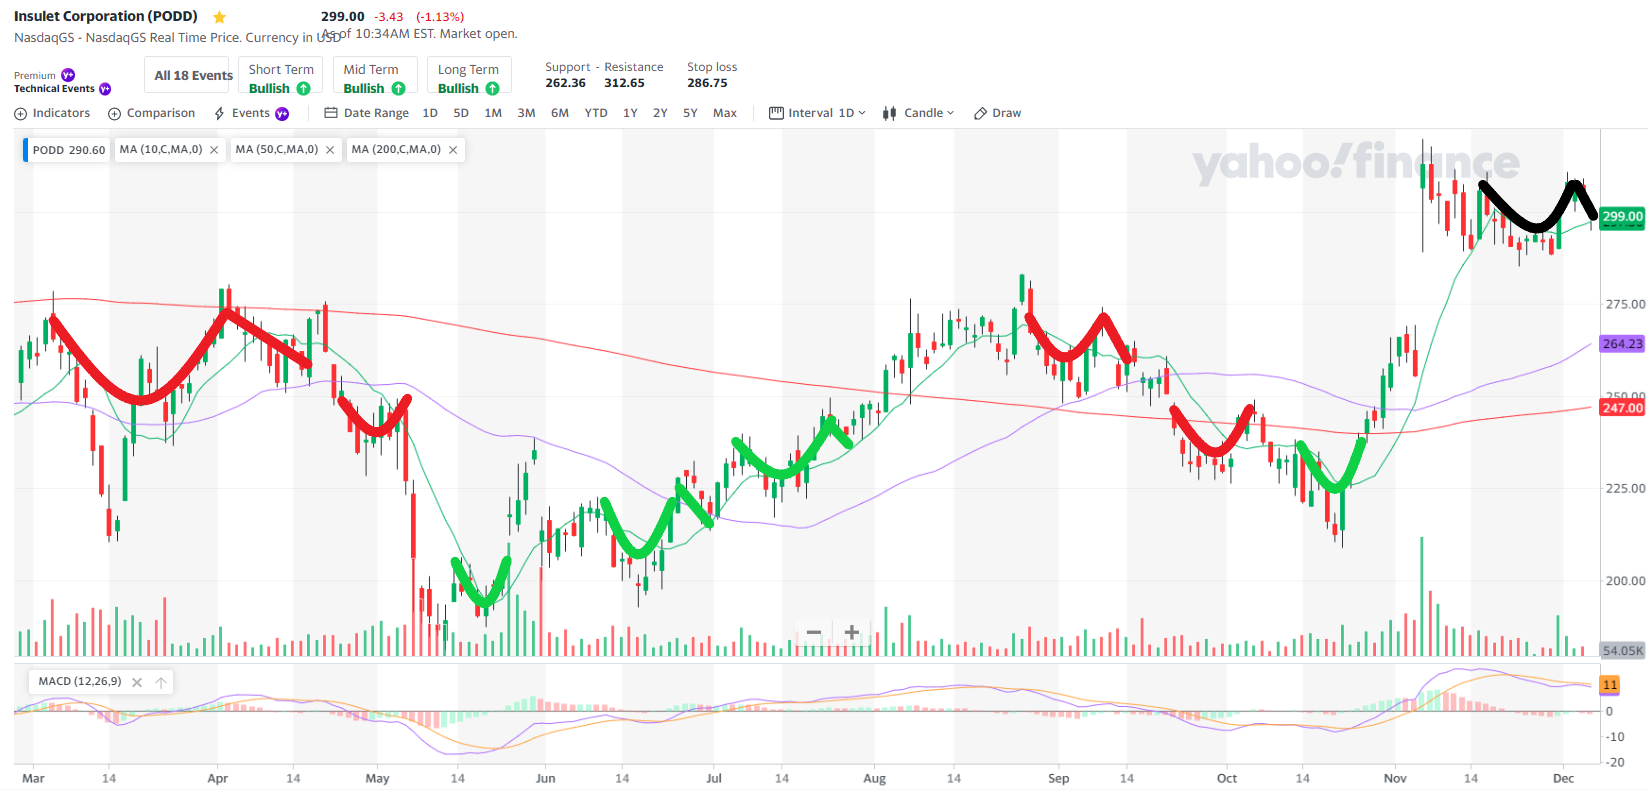Open the Comparison menu
The image size is (1648, 790).
point(151,113)
